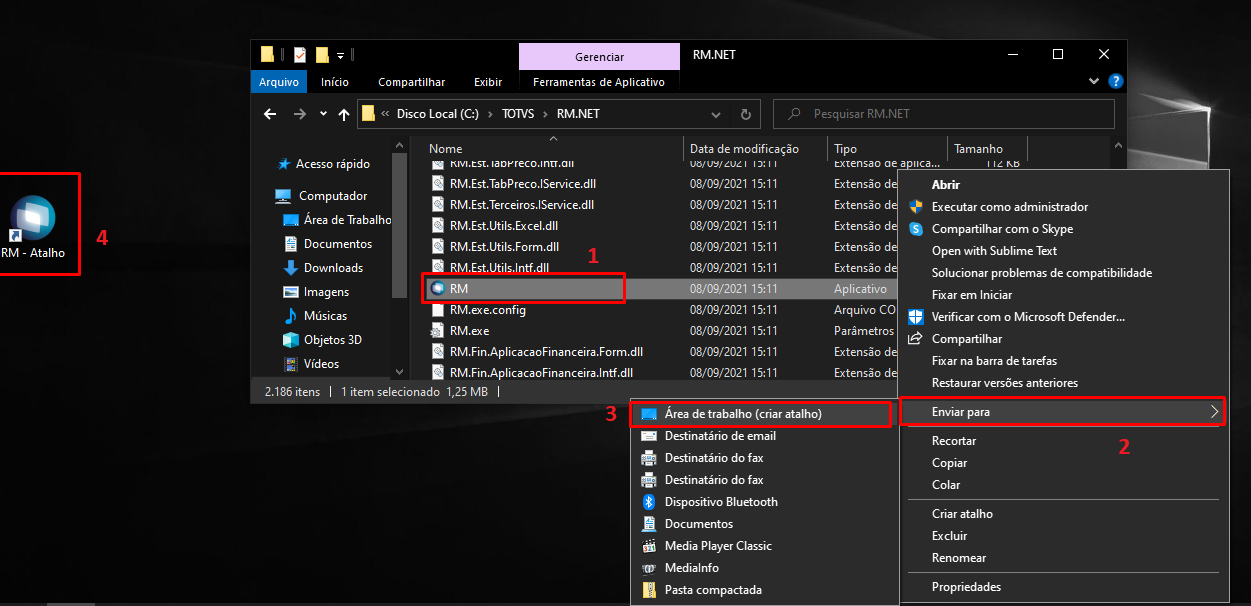
Task: Choose Solucionar problemas de compatibilidade
Action: pyautogui.click(x=1042, y=273)
